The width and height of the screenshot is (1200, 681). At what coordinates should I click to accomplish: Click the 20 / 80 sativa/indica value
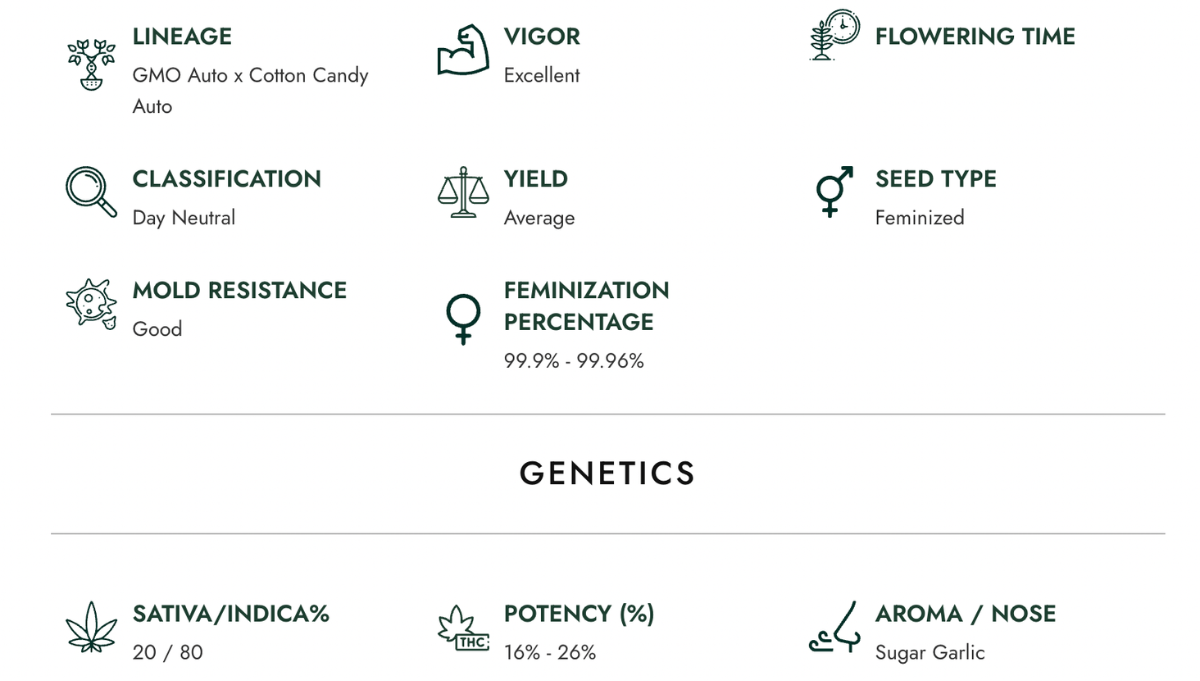[x=167, y=653]
